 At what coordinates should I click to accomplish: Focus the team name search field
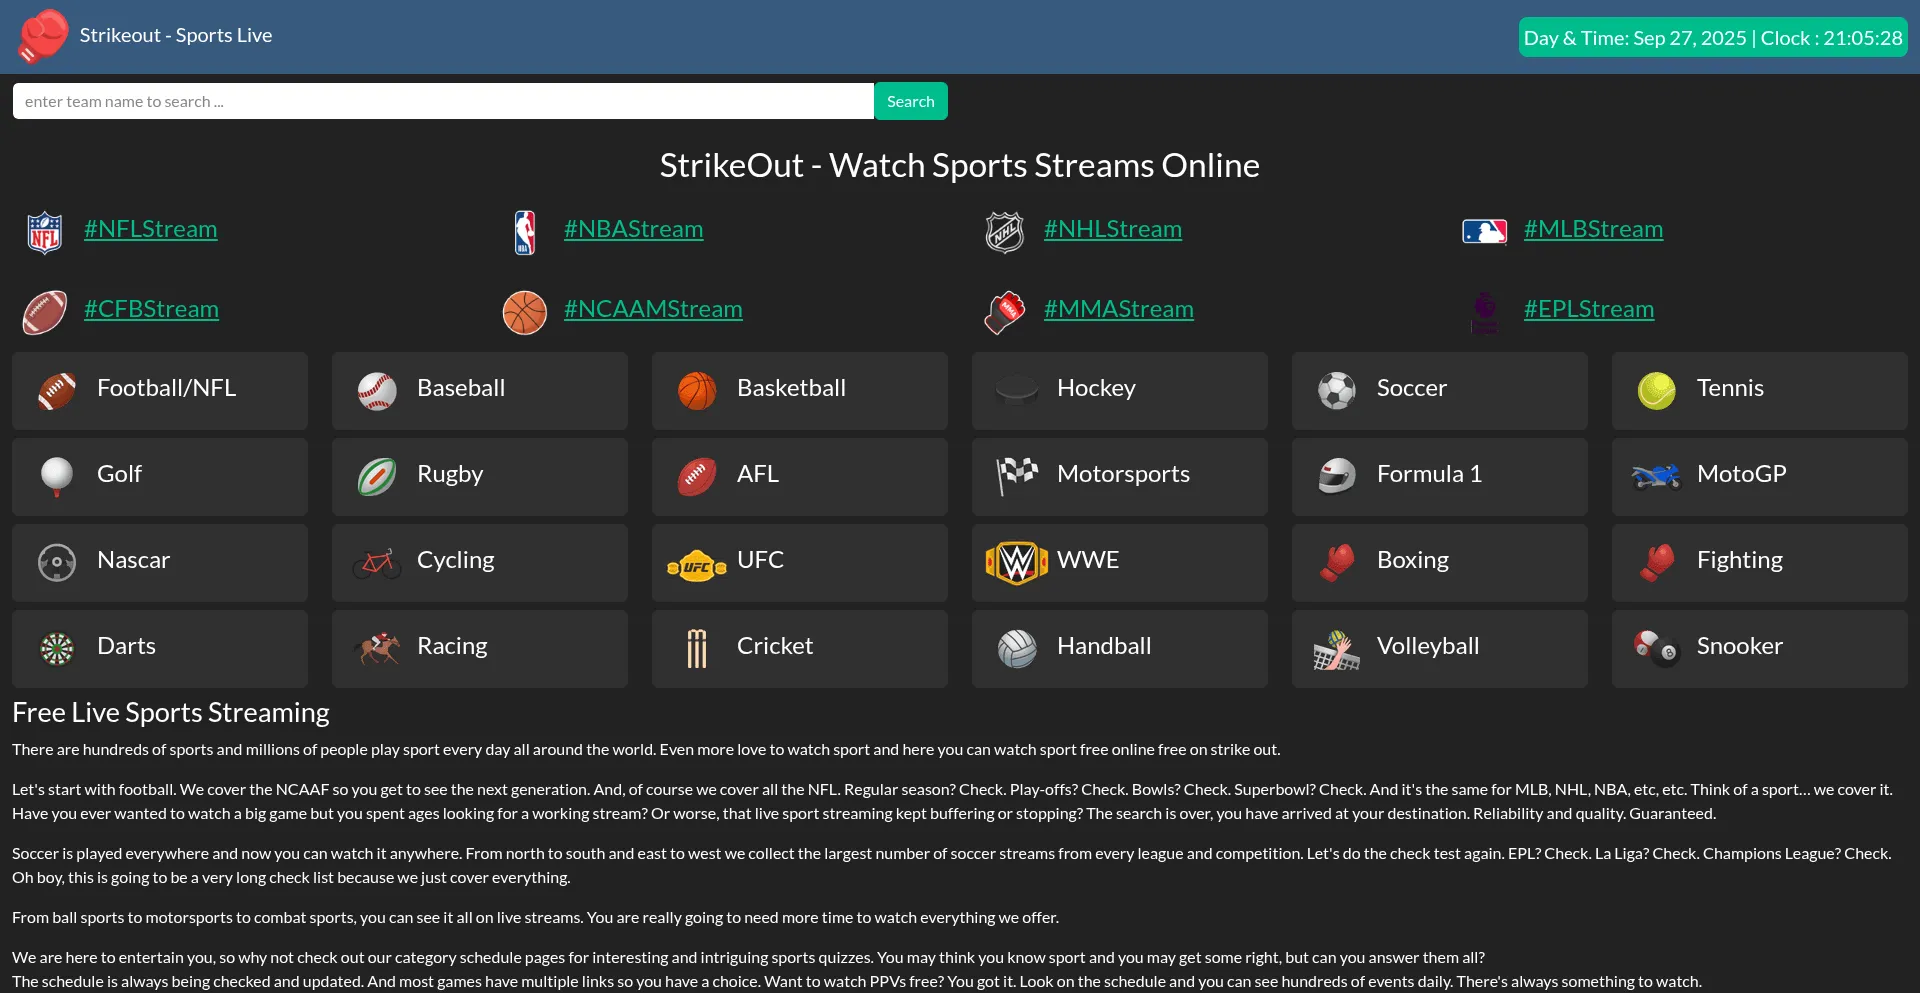(x=443, y=101)
